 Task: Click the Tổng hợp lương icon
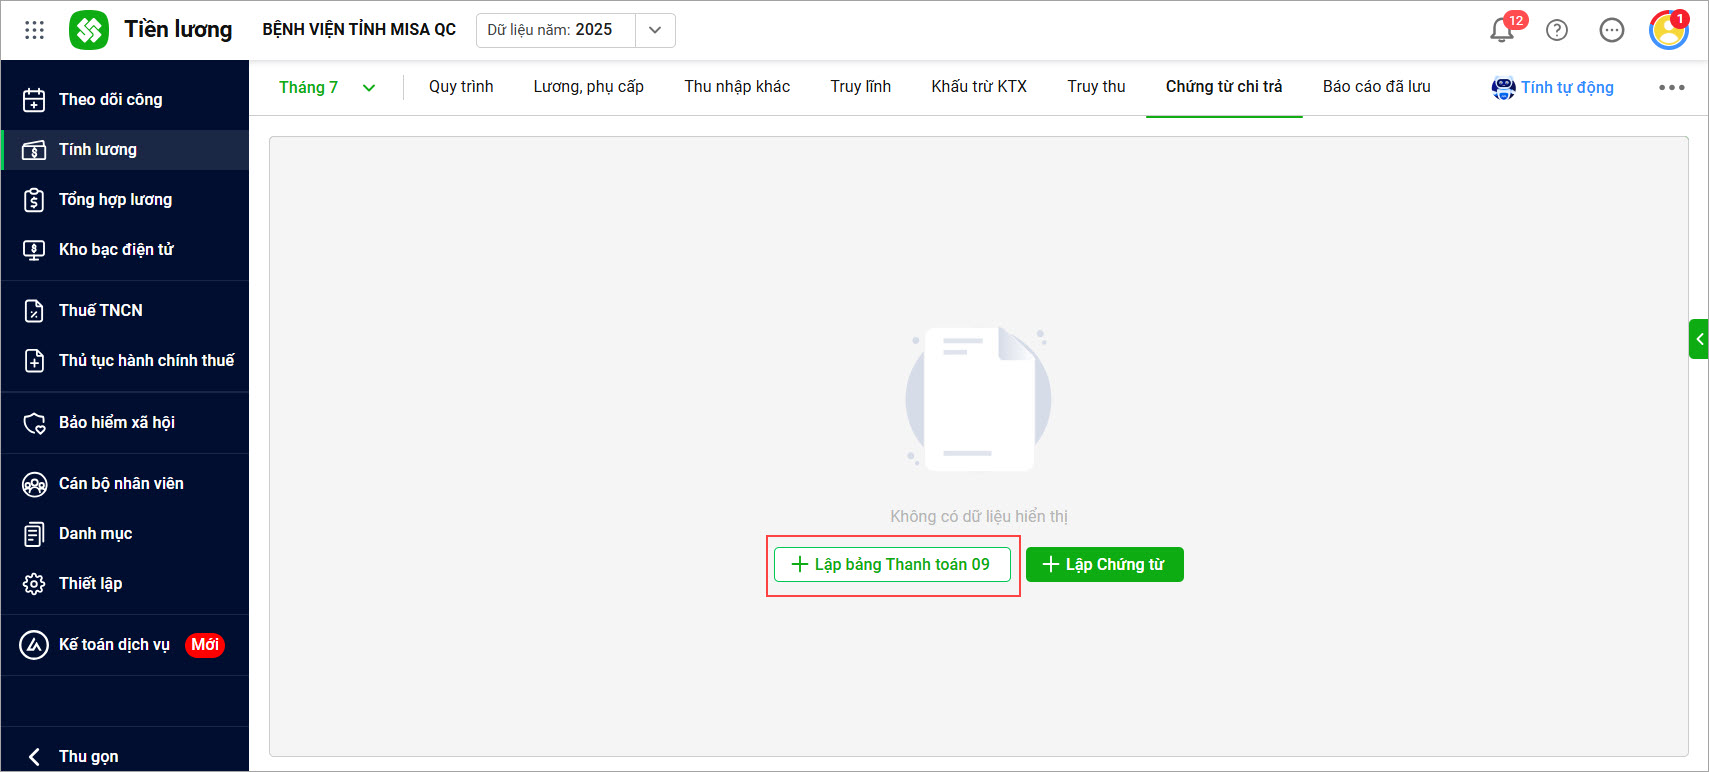pos(34,200)
